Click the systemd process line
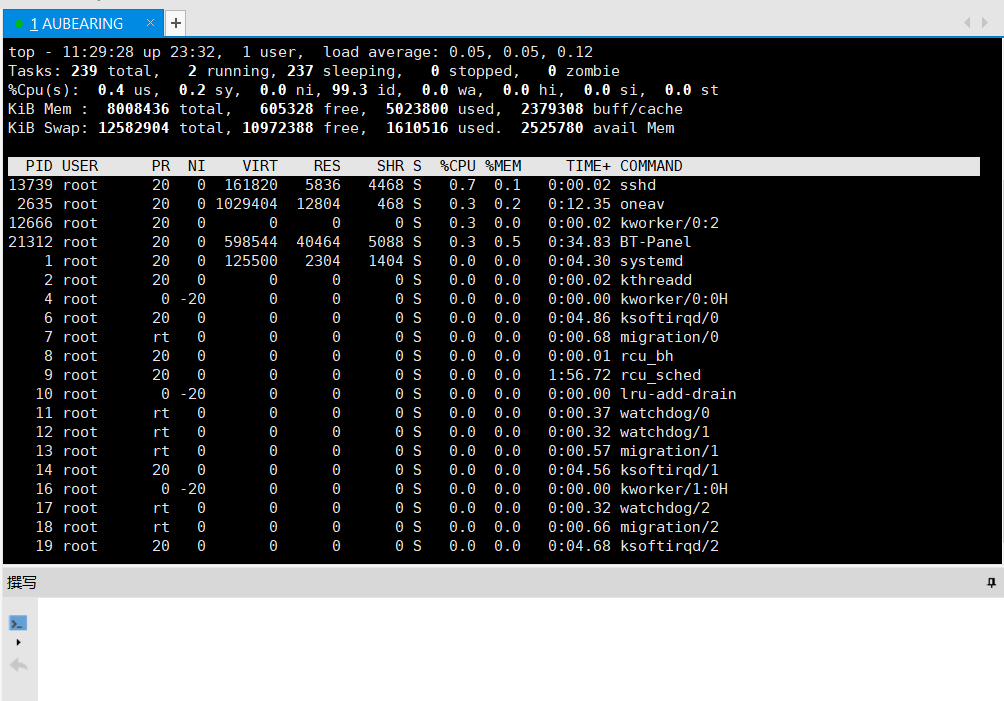This screenshot has height=701, width=1004. click(x=493, y=261)
